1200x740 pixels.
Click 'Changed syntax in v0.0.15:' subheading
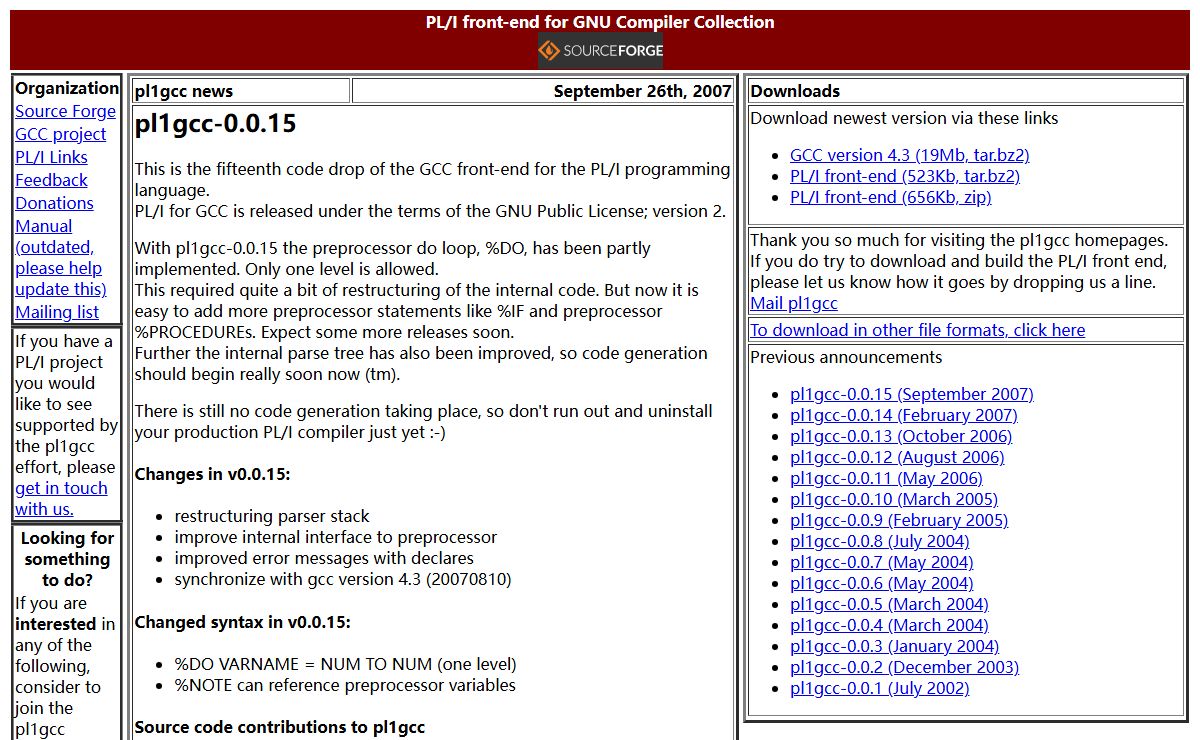[242, 622]
